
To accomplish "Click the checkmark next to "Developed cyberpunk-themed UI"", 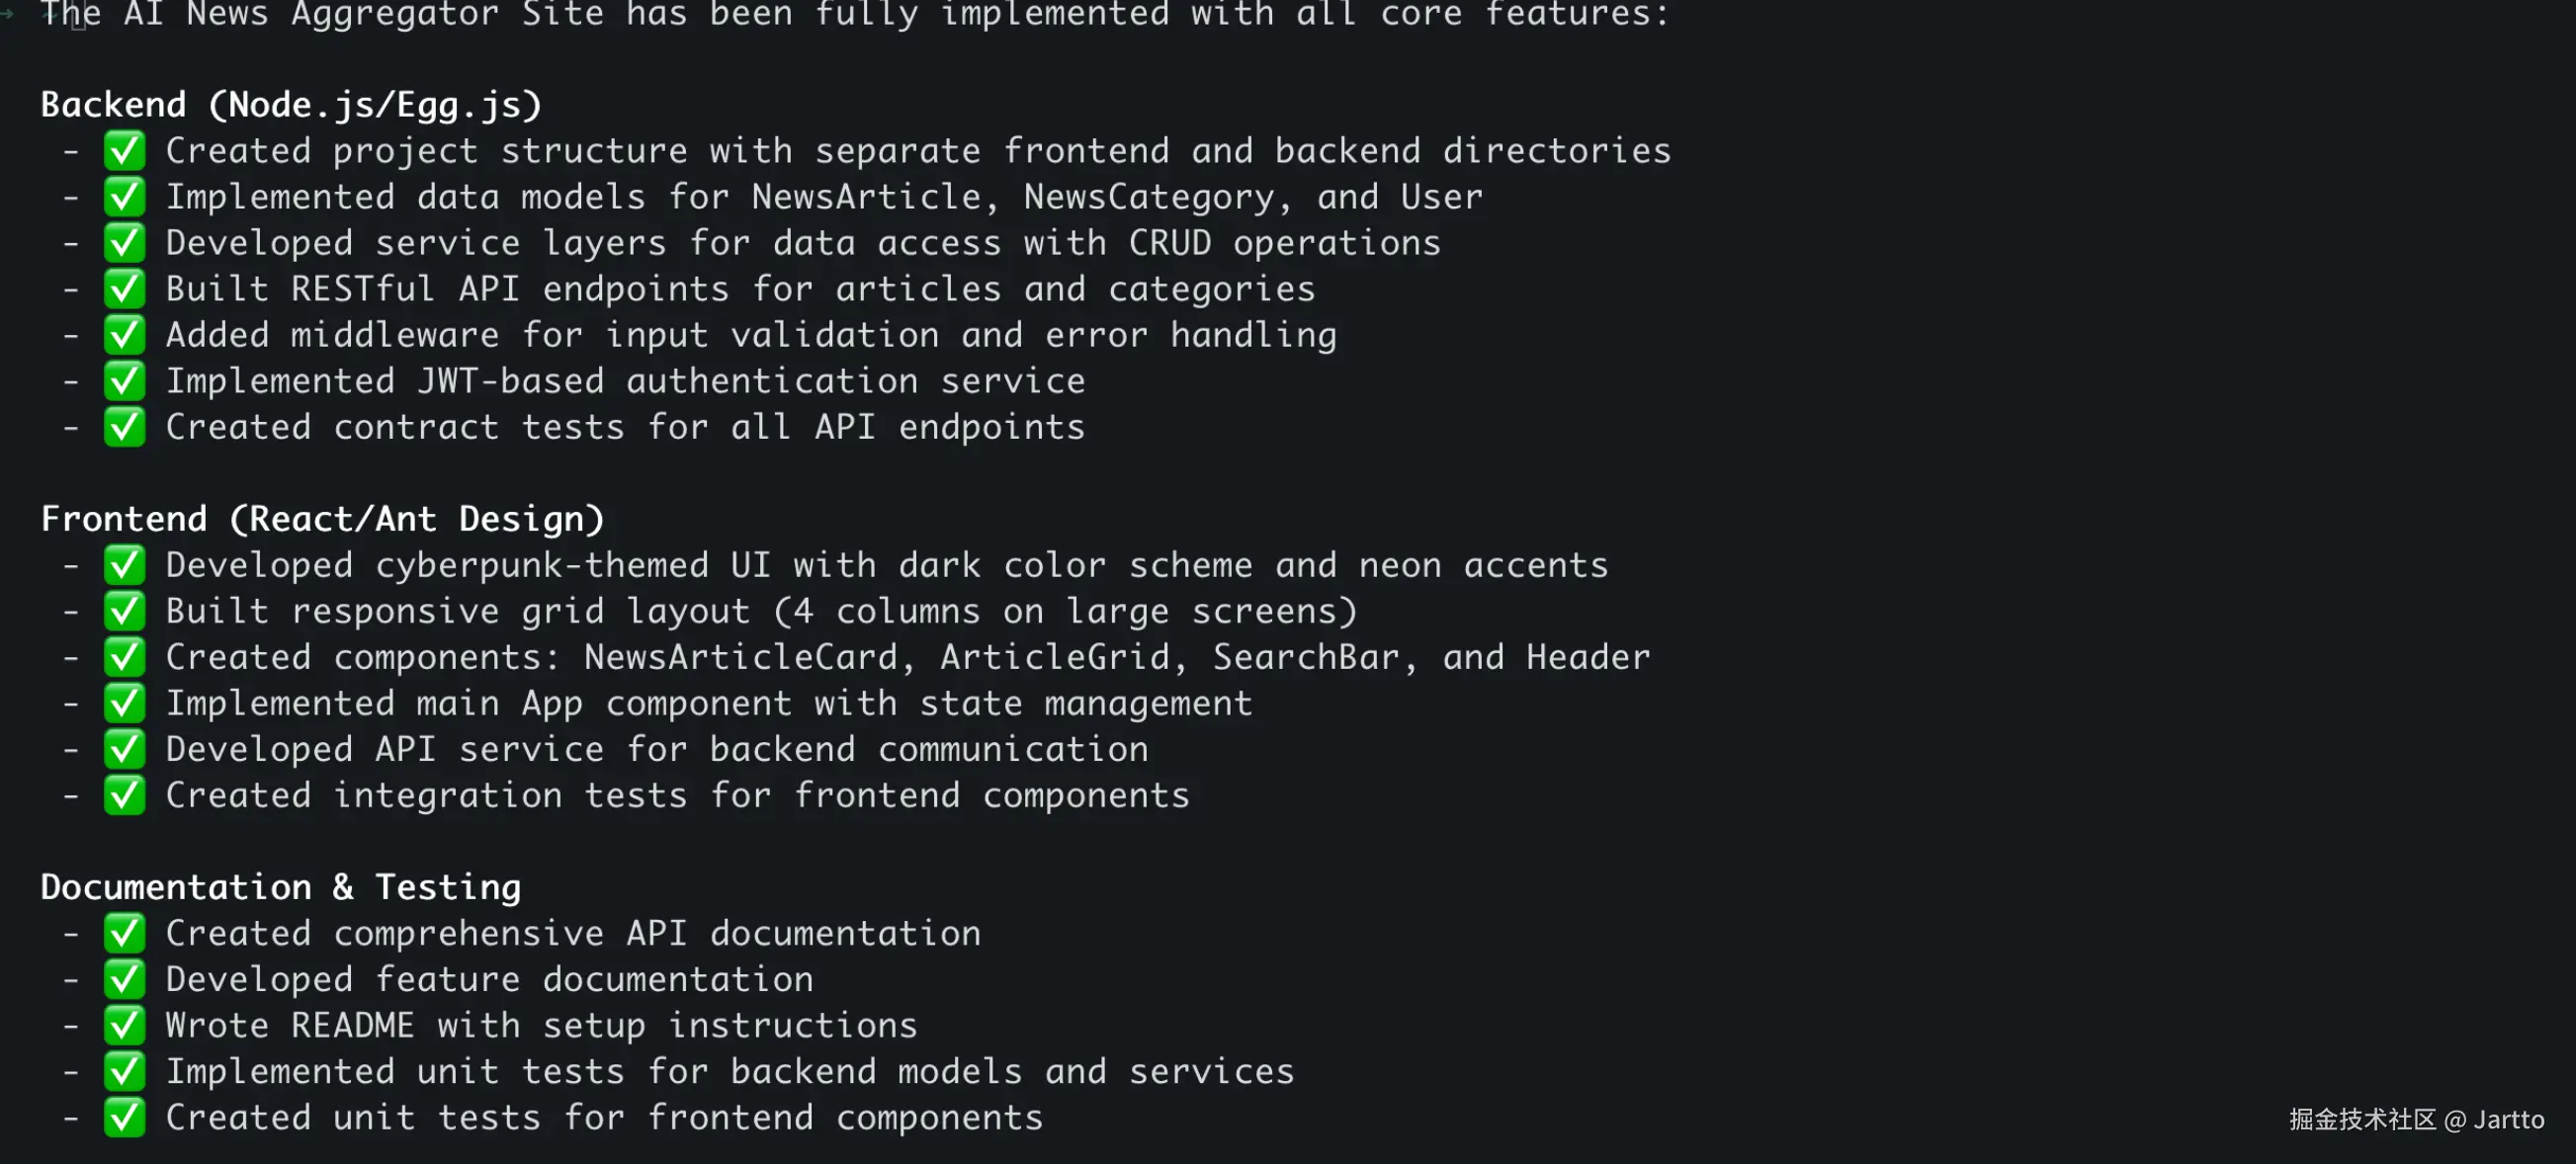I will [124, 565].
